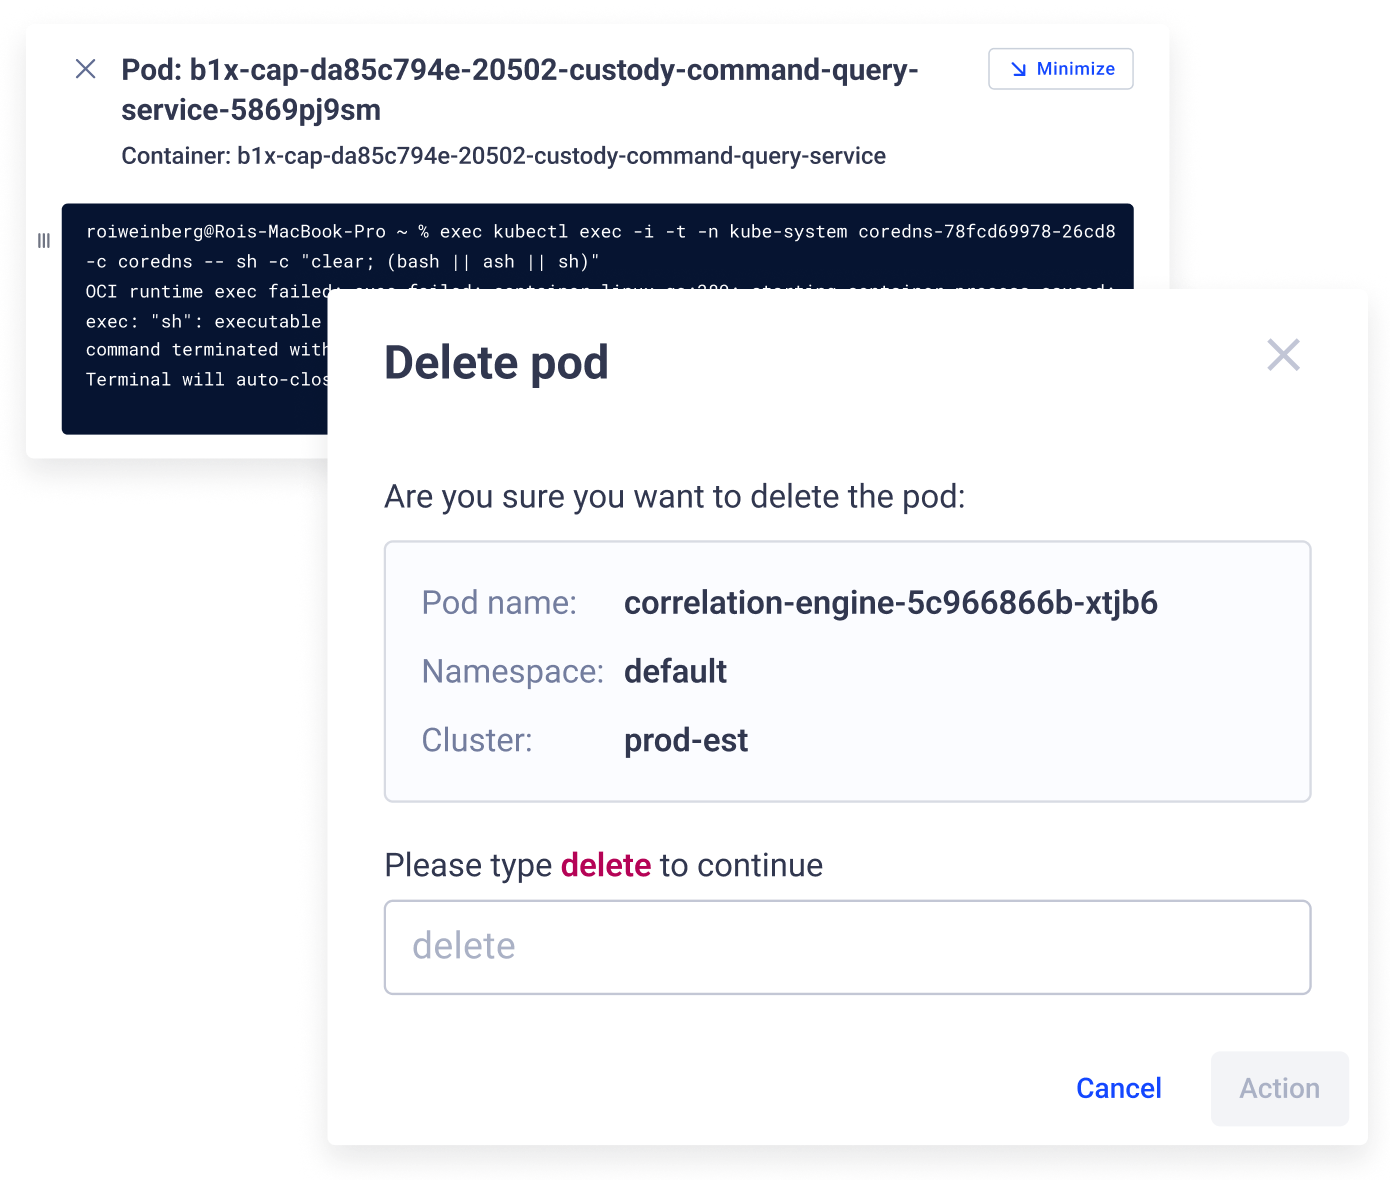Click the Cluster: label

tap(477, 740)
